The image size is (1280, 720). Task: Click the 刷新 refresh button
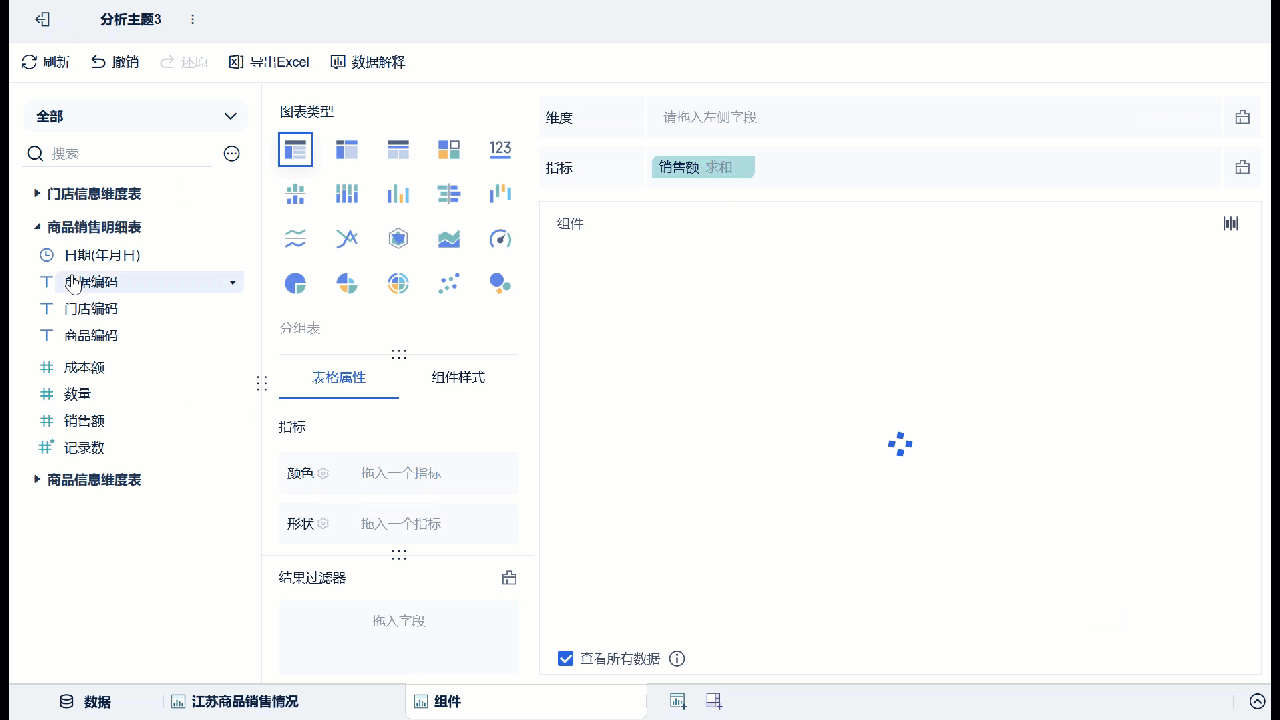click(x=44, y=62)
